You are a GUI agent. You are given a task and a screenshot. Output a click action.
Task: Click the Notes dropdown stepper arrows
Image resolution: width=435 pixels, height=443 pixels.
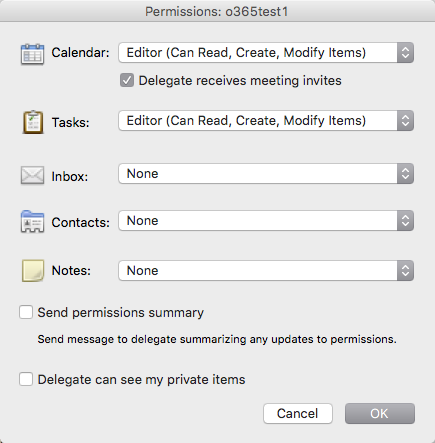pyautogui.click(x=405, y=271)
